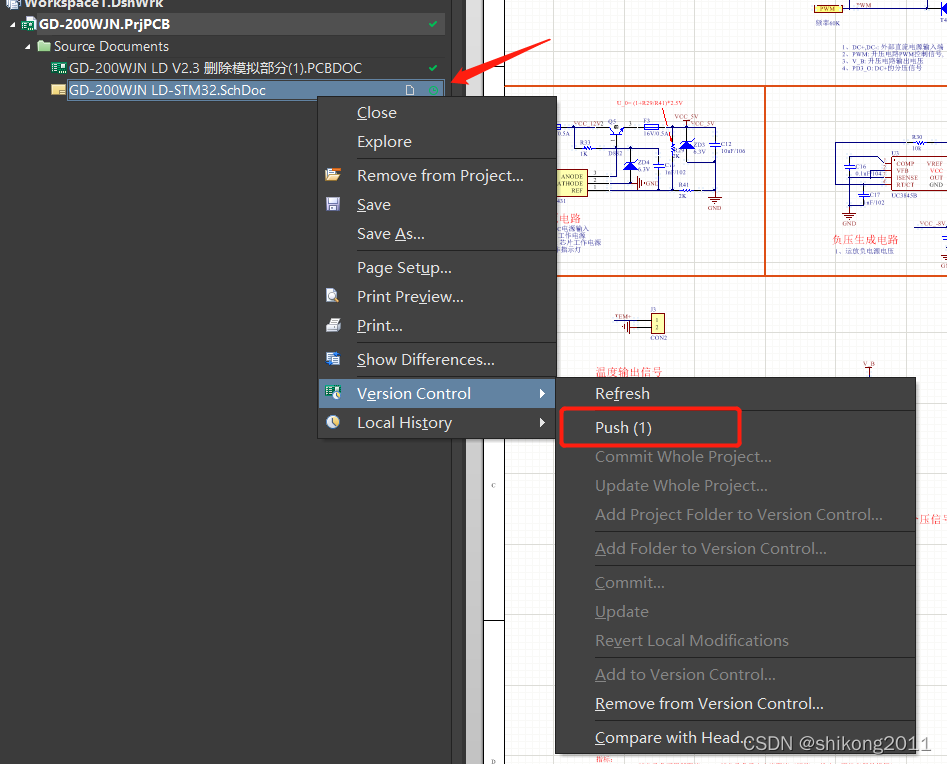Click the Local History clock icon
This screenshot has width=947, height=764.
pyautogui.click(x=333, y=422)
